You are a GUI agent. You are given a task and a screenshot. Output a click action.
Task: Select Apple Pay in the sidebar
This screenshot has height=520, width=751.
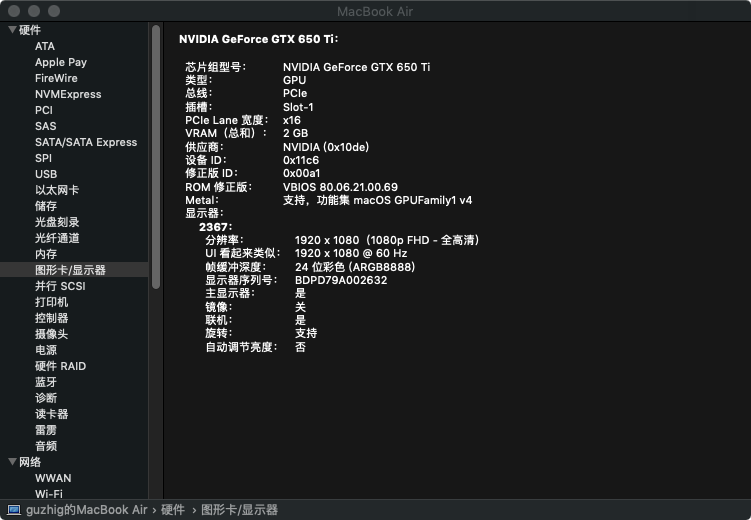pyautogui.click(x=61, y=62)
